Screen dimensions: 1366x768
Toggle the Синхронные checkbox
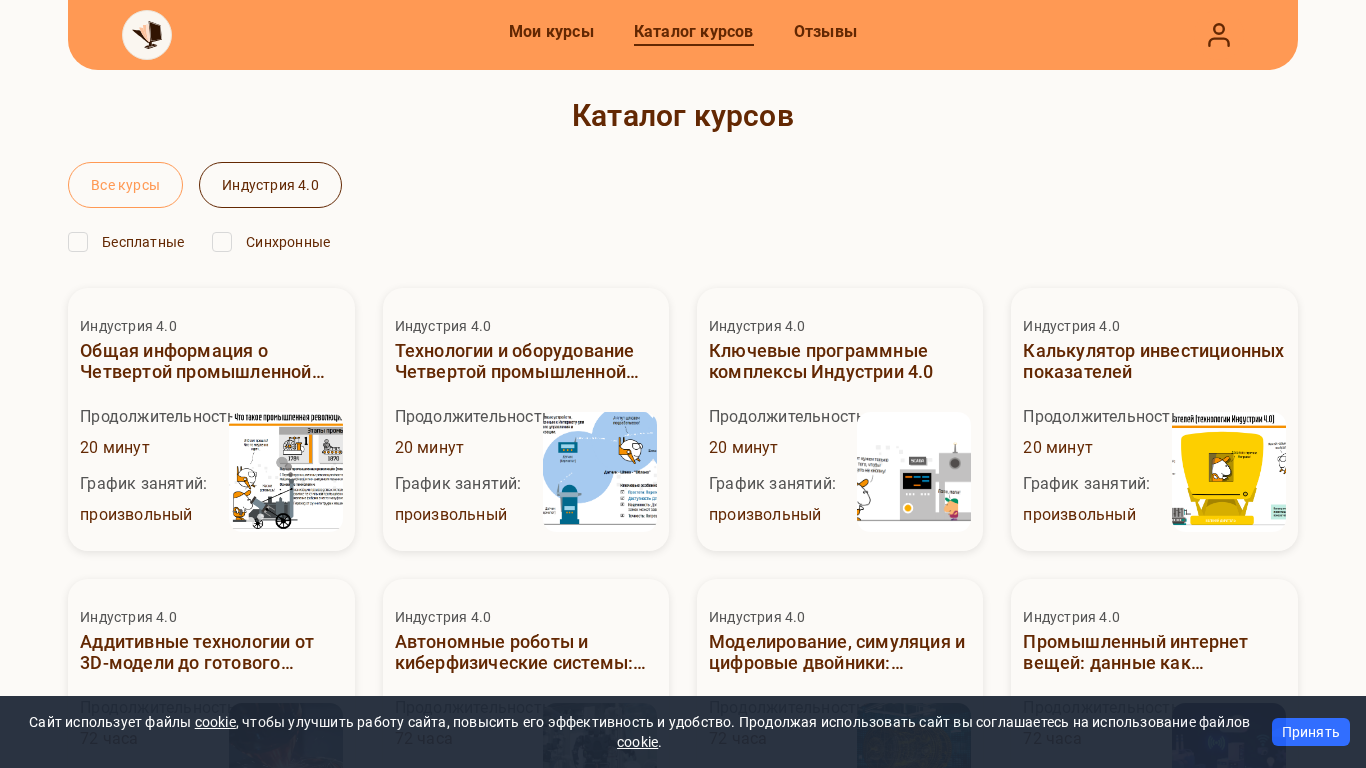point(222,242)
